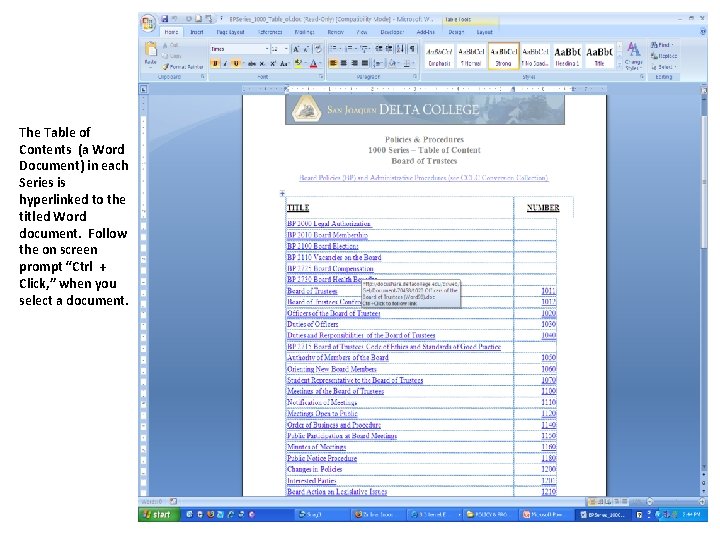Apply text highlight color

coord(298,63)
